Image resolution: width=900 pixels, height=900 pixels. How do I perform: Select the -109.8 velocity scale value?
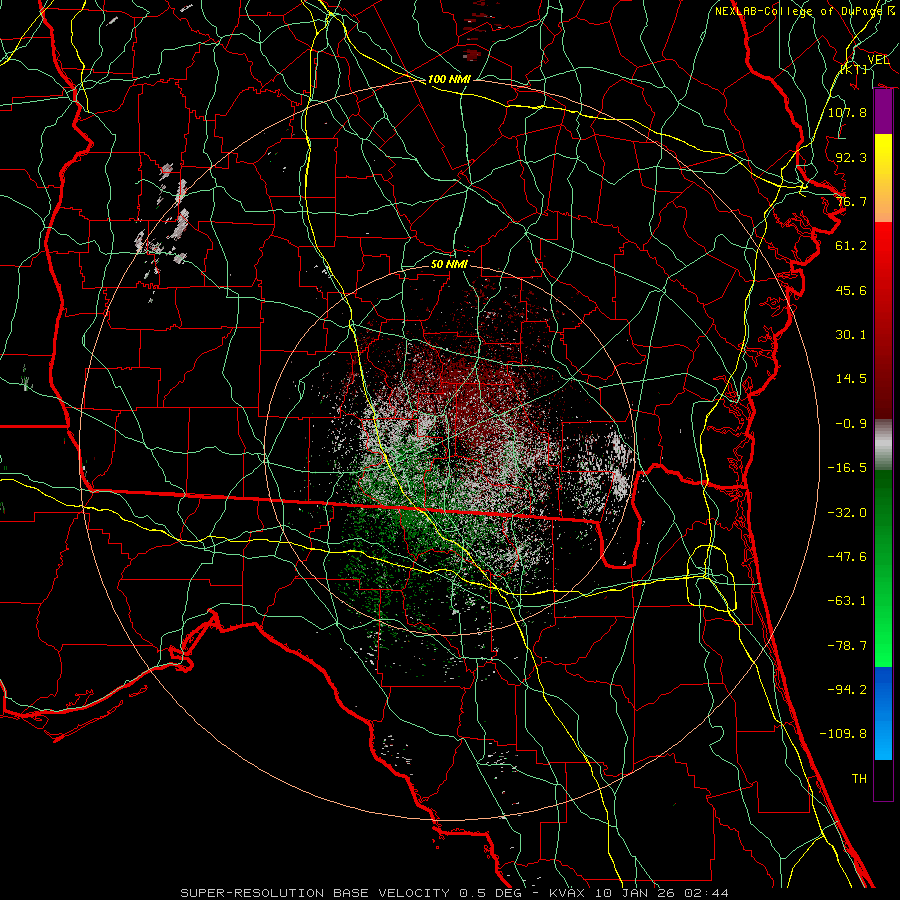(x=843, y=734)
